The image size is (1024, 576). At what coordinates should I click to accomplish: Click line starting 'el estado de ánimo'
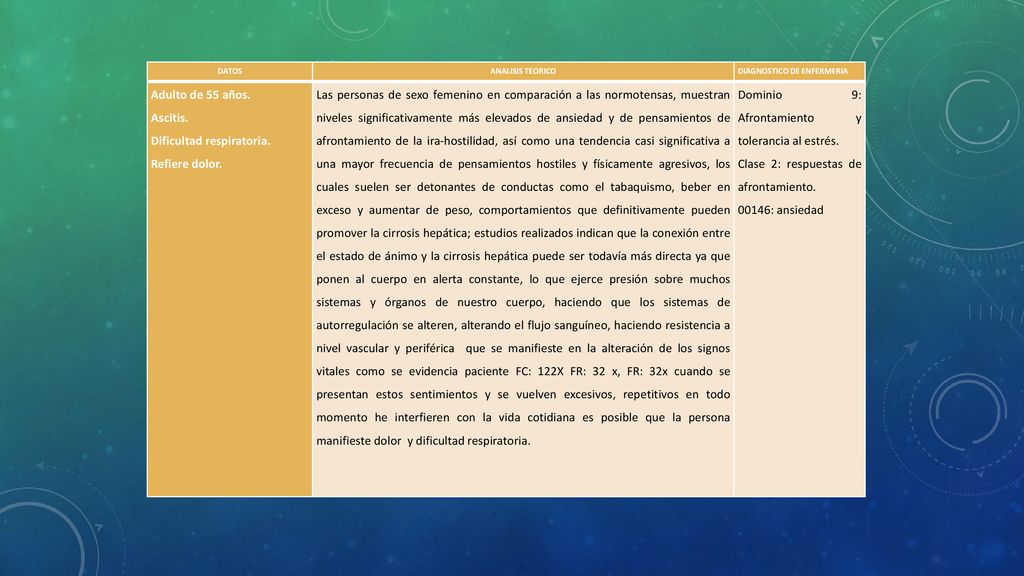[523, 256]
